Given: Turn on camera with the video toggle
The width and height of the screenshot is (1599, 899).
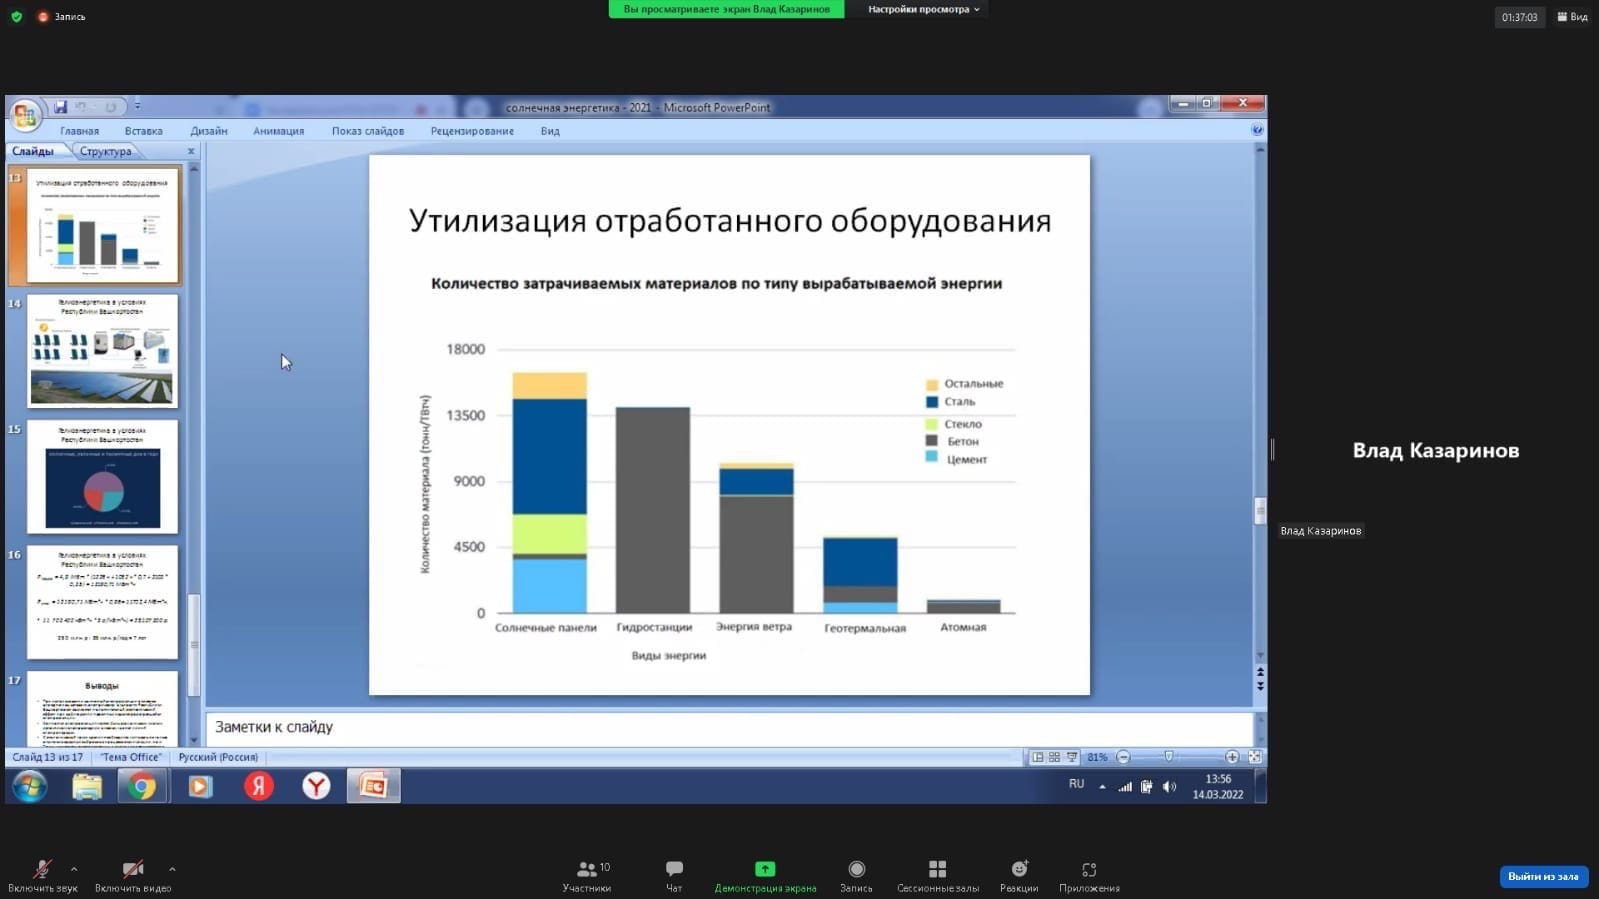Looking at the screenshot, I should [x=132, y=870].
